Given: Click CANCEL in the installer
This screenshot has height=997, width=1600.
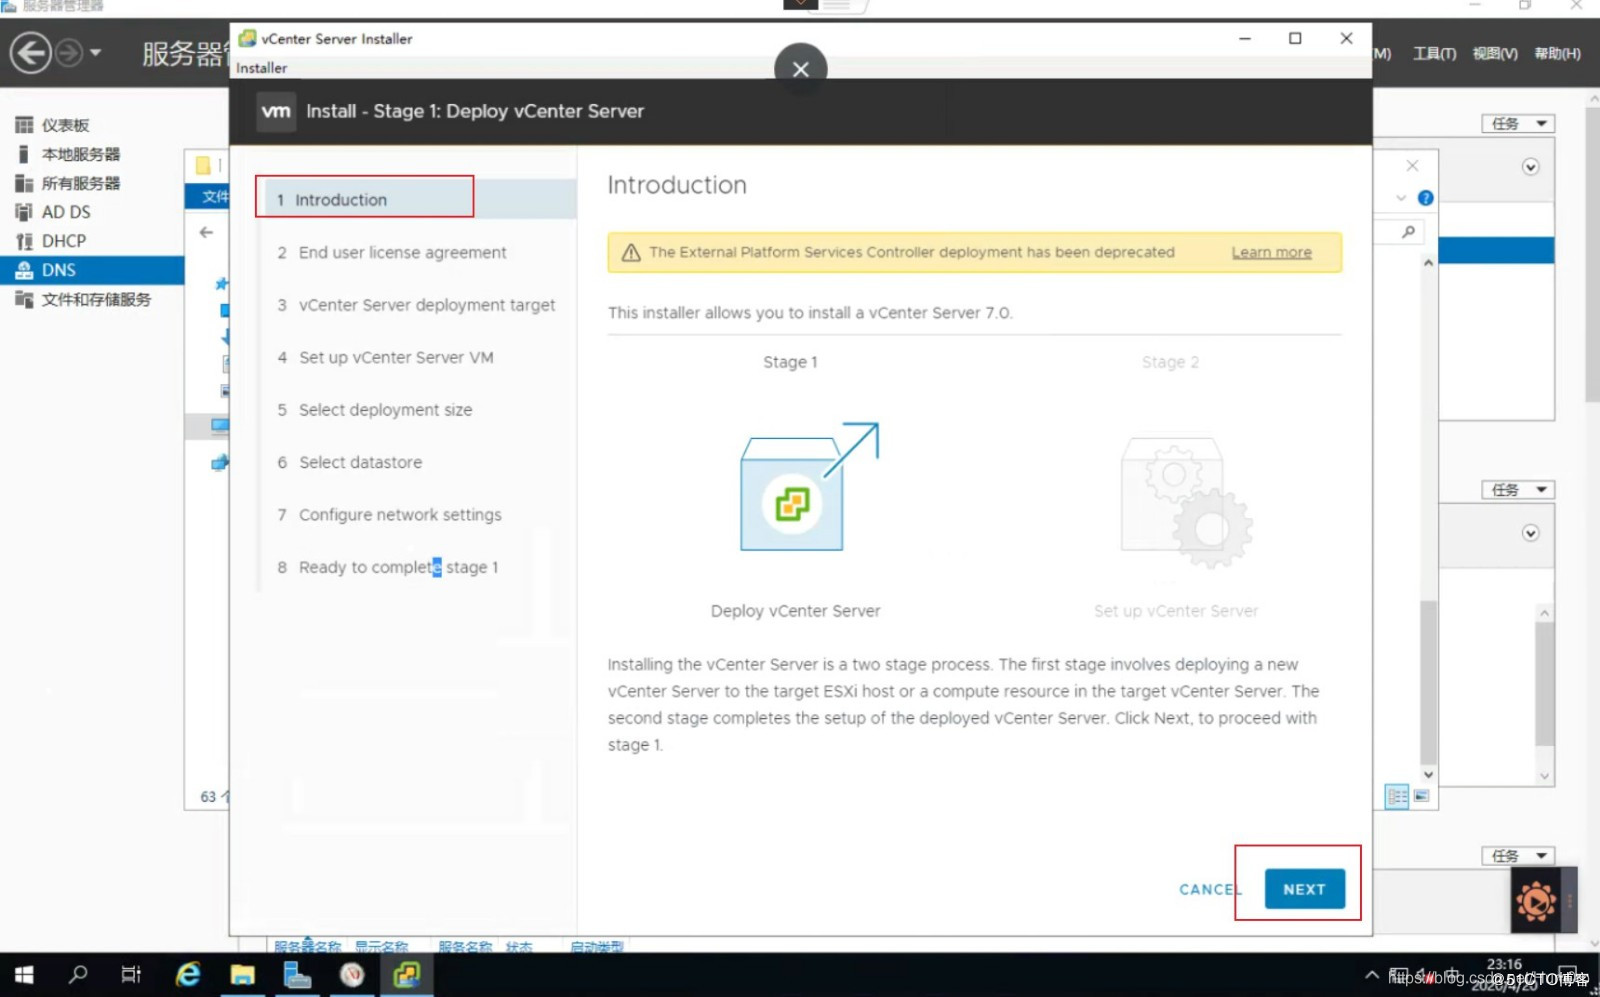Looking at the screenshot, I should tap(1209, 889).
